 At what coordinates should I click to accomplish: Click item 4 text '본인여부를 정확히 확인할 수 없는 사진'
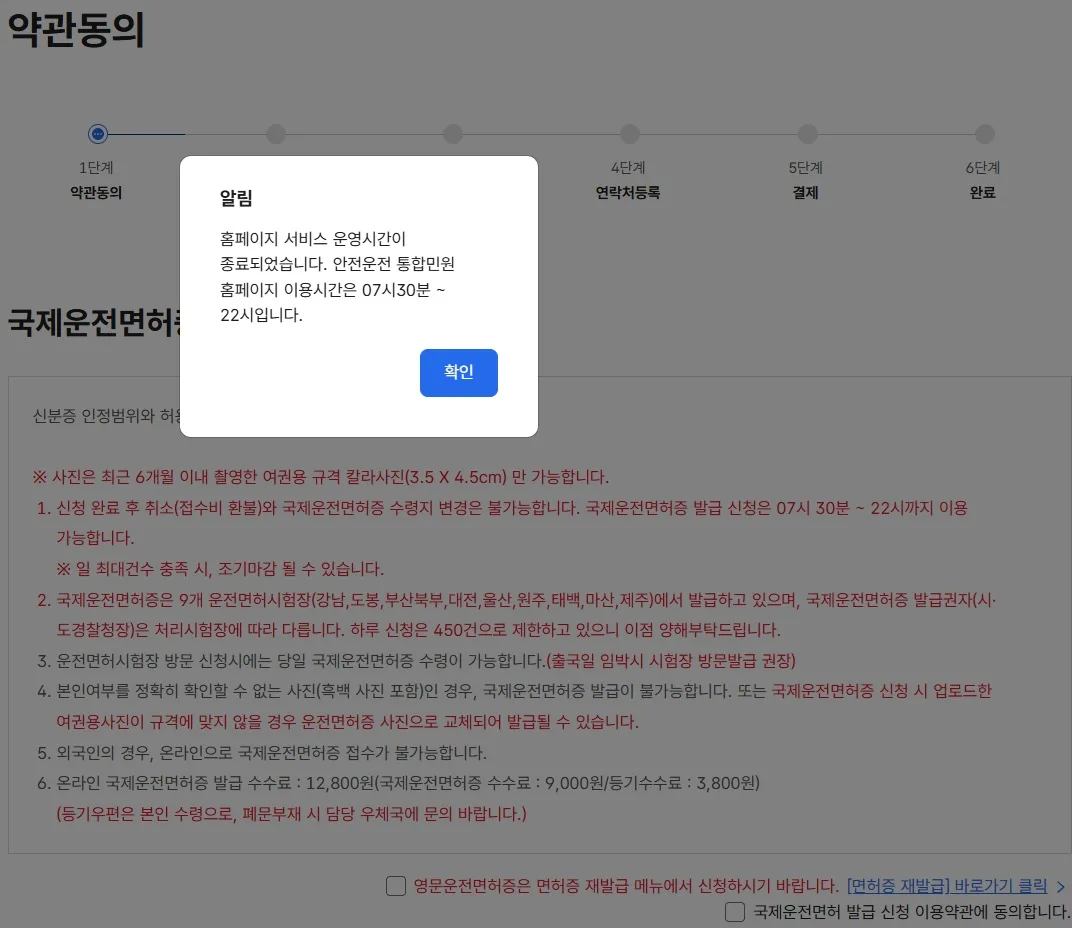click(x=514, y=706)
